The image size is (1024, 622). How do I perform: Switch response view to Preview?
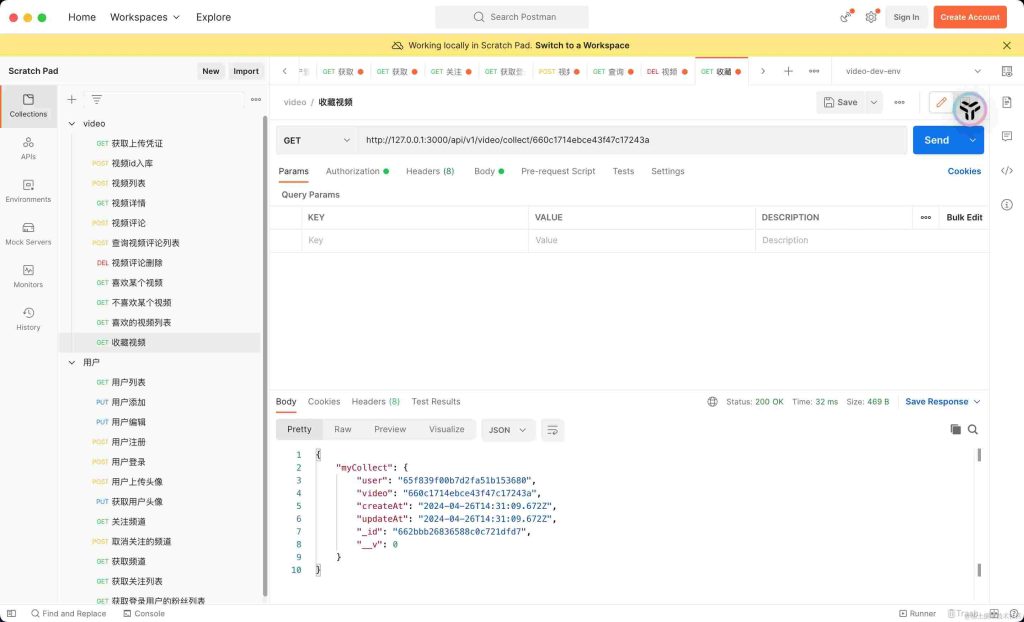coord(390,428)
